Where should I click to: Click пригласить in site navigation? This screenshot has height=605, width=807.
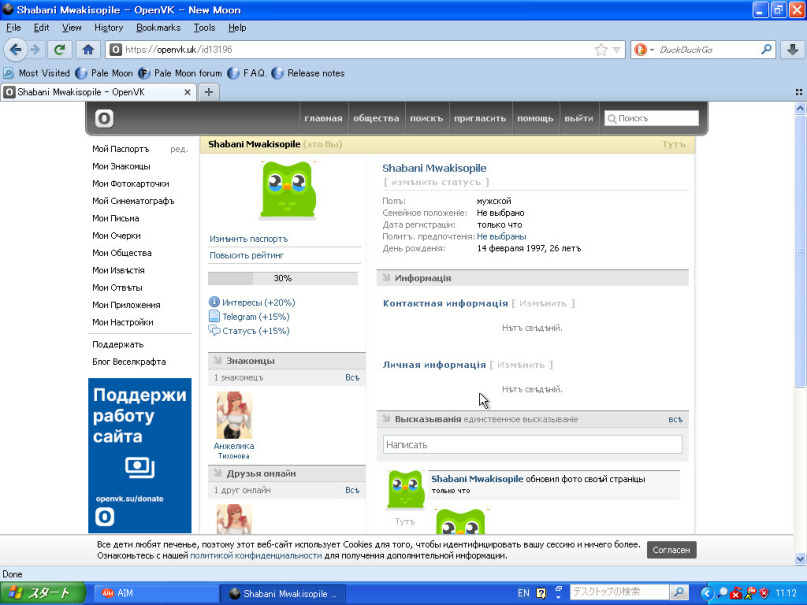pyautogui.click(x=480, y=118)
